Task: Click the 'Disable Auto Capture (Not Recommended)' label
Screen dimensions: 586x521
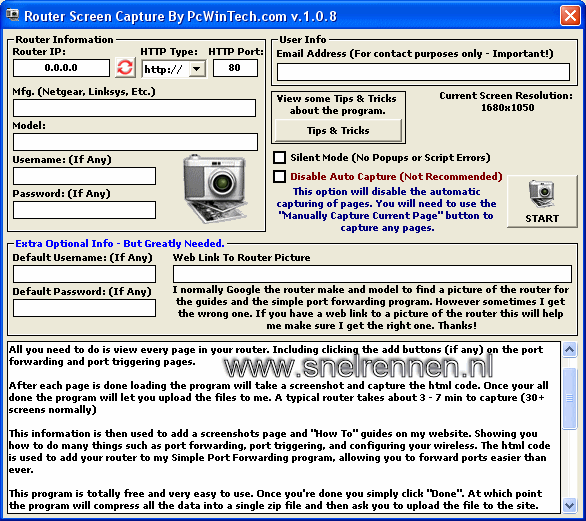Action: coord(396,176)
